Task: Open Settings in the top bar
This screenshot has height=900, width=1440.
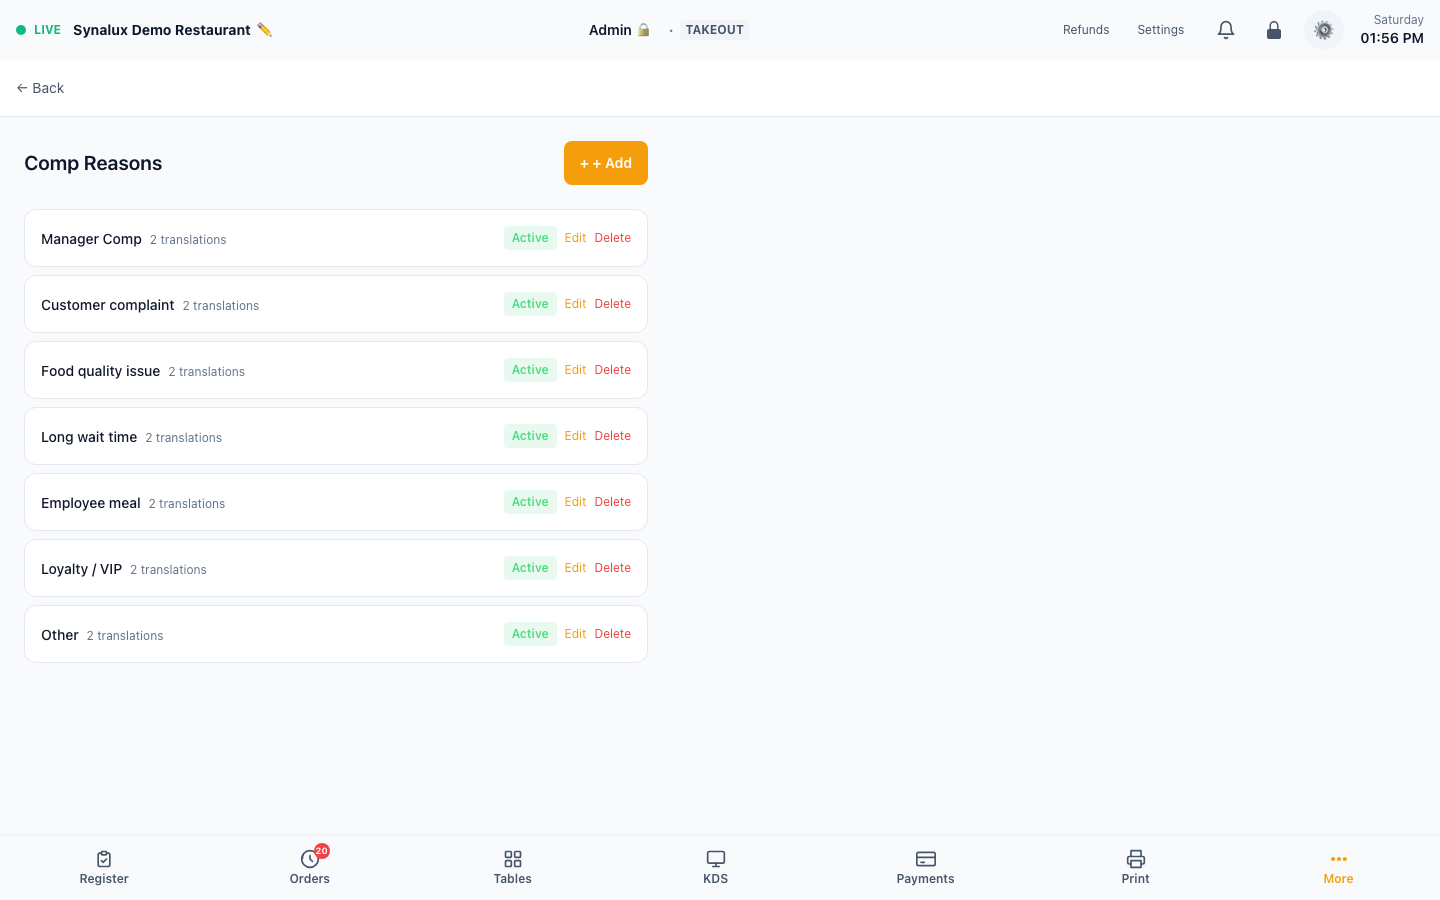Action: (x=1161, y=30)
